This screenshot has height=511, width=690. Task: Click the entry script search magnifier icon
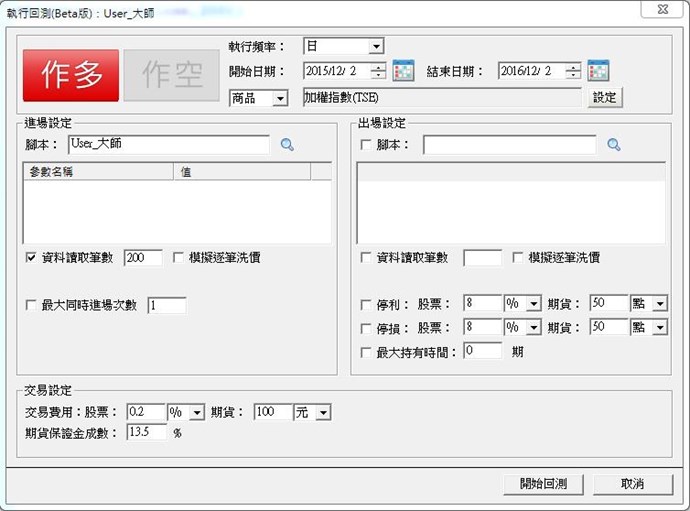point(287,145)
